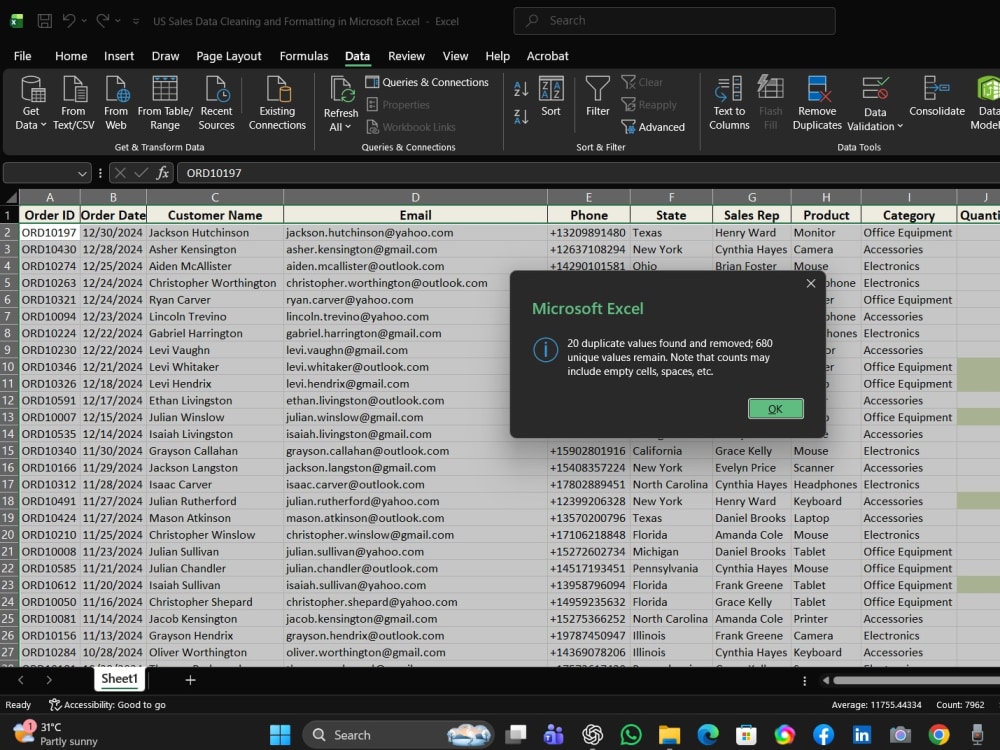Close the Microsoft Excel dialog with X
Image resolution: width=1000 pixels, height=750 pixels.
pyautogui.click(x=811, y=283)
